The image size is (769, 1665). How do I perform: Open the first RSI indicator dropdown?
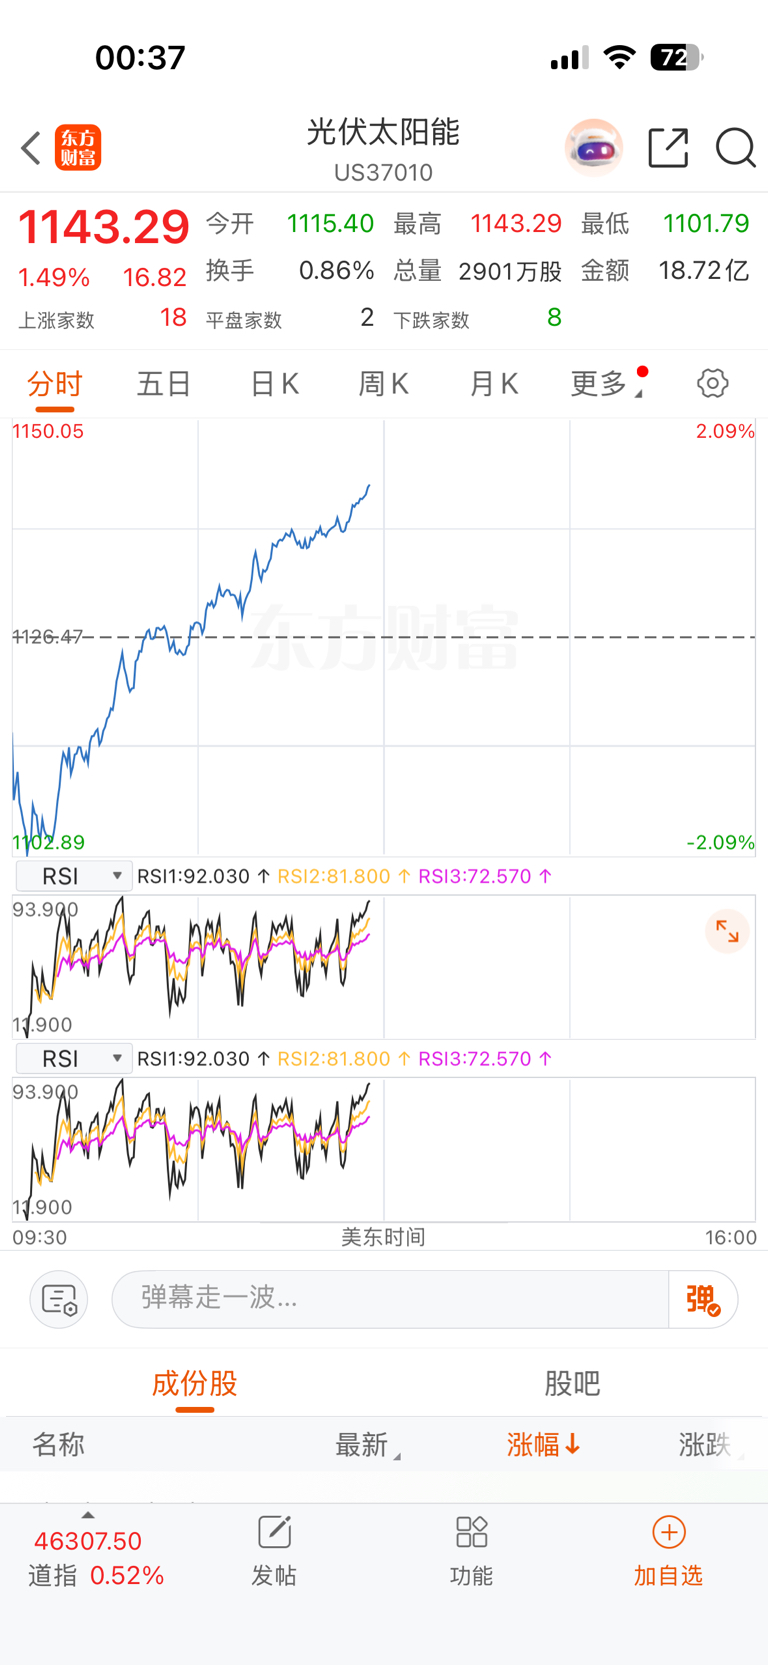tap(74, 876)
